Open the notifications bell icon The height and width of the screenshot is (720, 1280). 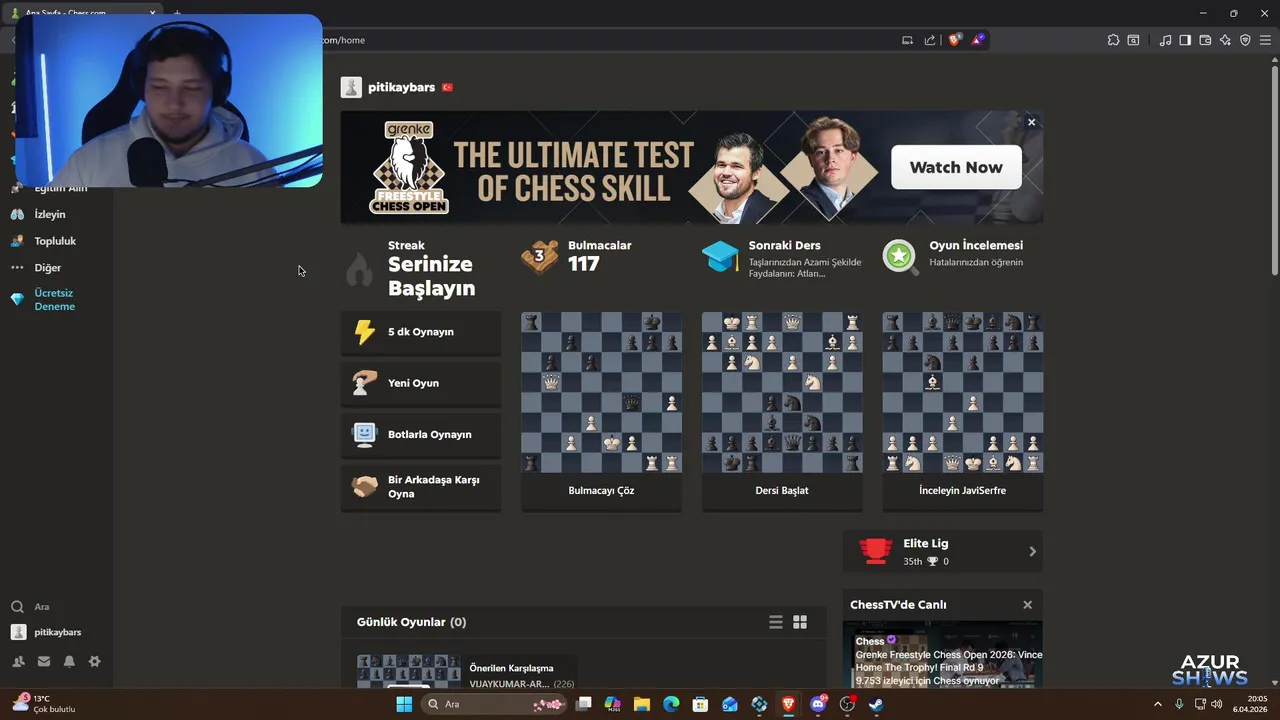[x=69, y=661]
